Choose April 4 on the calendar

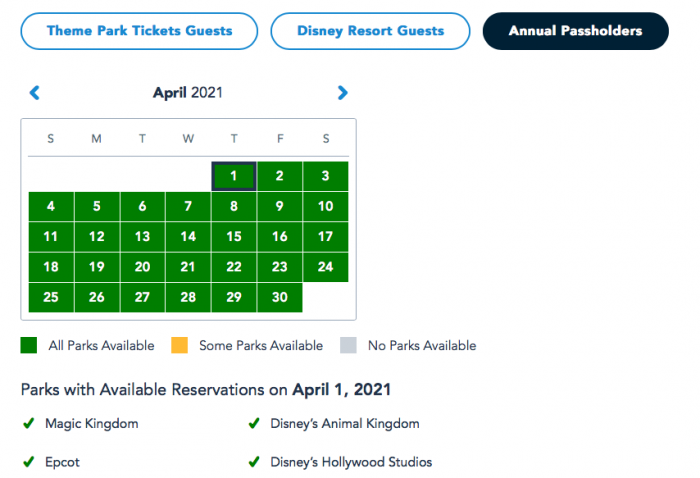(x=51, y=207)
